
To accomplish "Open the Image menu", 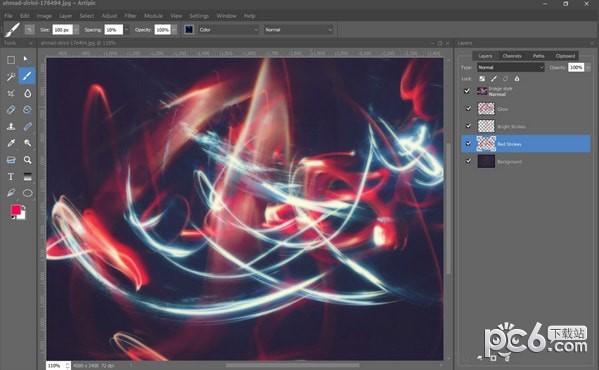I will (x=44, y=16).
